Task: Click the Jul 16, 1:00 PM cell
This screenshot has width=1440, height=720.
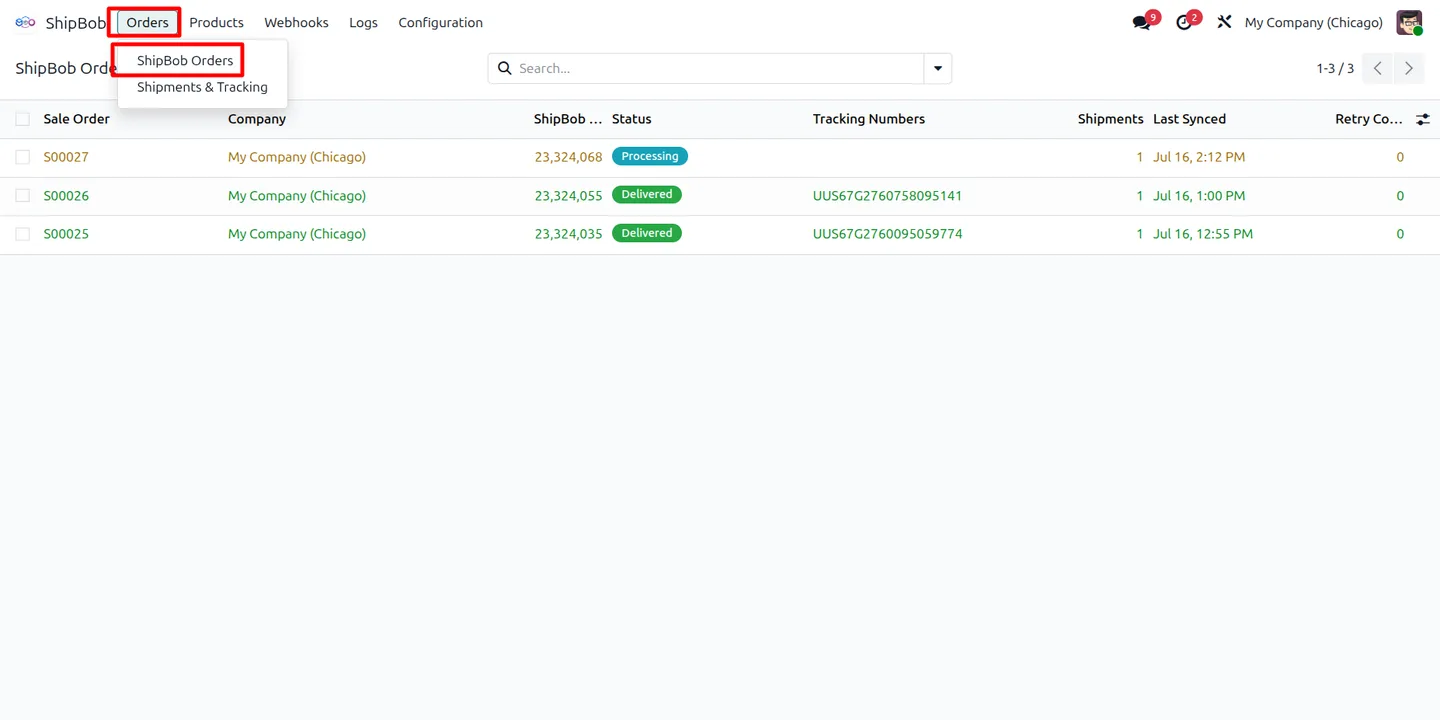Action: 1199,196
